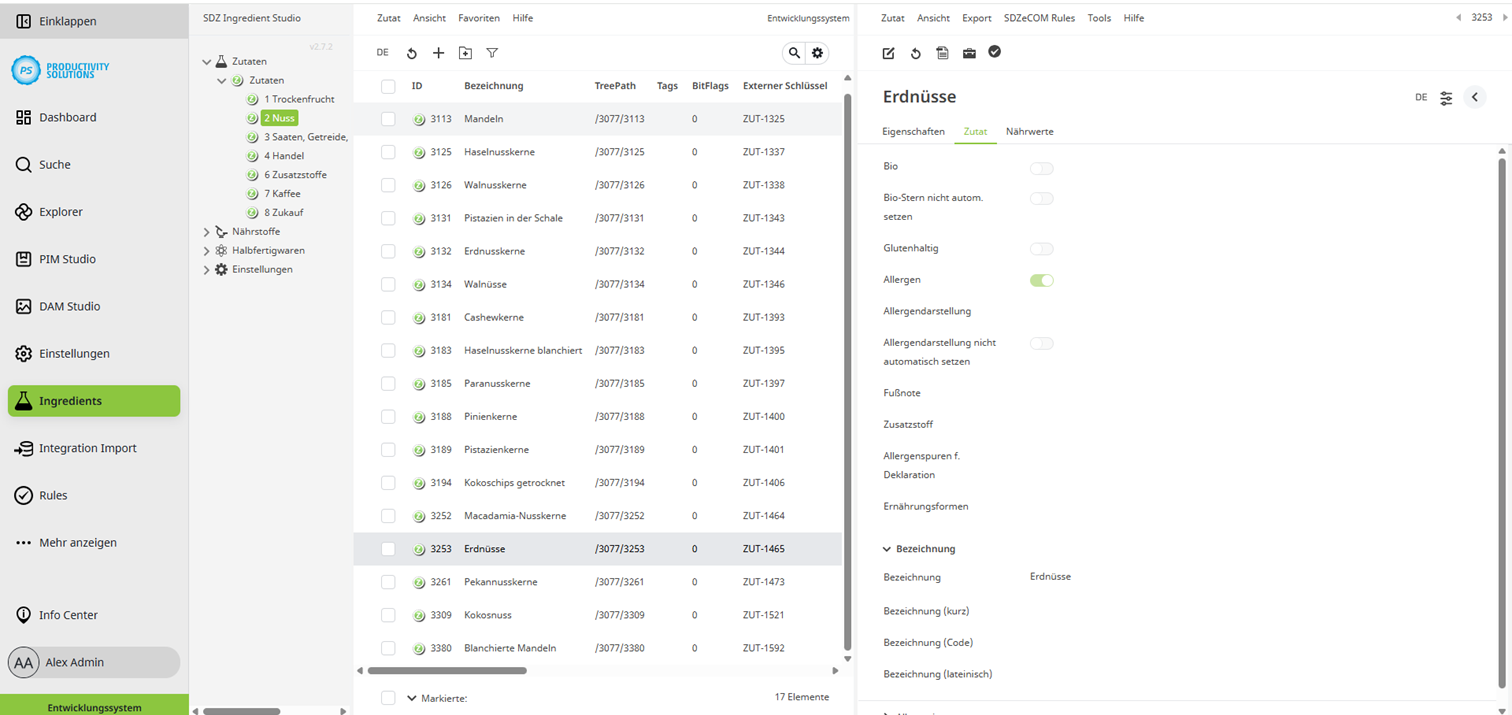Viewport: 1512px width, 715px height.
Task: Expand the Halbfertigwaren tree branch
Action: pyautogui.click(x=207, y=250)
